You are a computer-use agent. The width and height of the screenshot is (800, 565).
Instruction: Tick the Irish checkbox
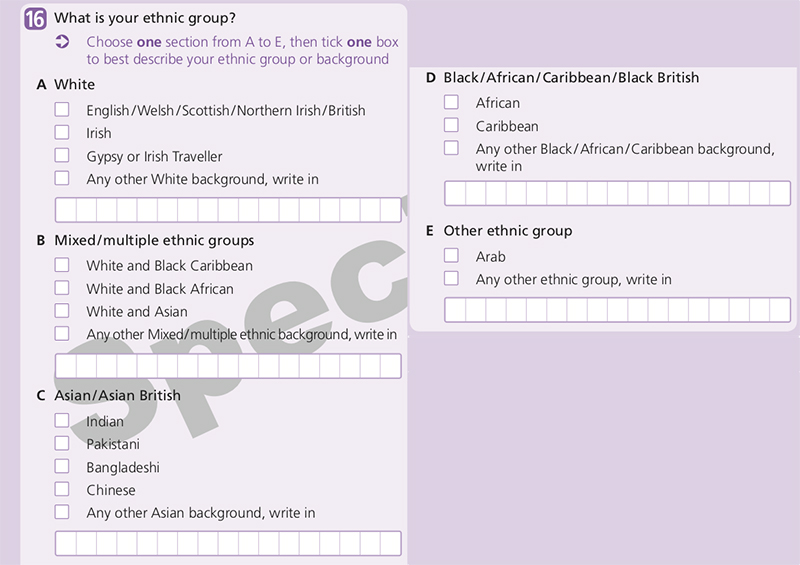(62, 133)
